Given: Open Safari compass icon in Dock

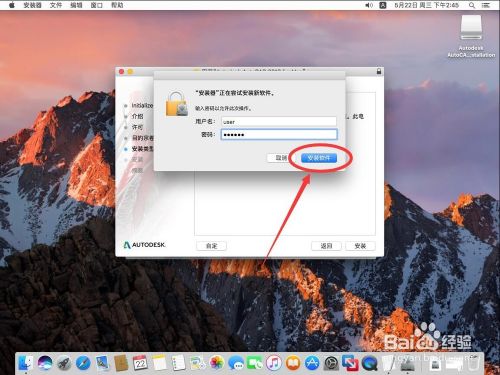Looking at the screenshot, I should click(83, 363).
